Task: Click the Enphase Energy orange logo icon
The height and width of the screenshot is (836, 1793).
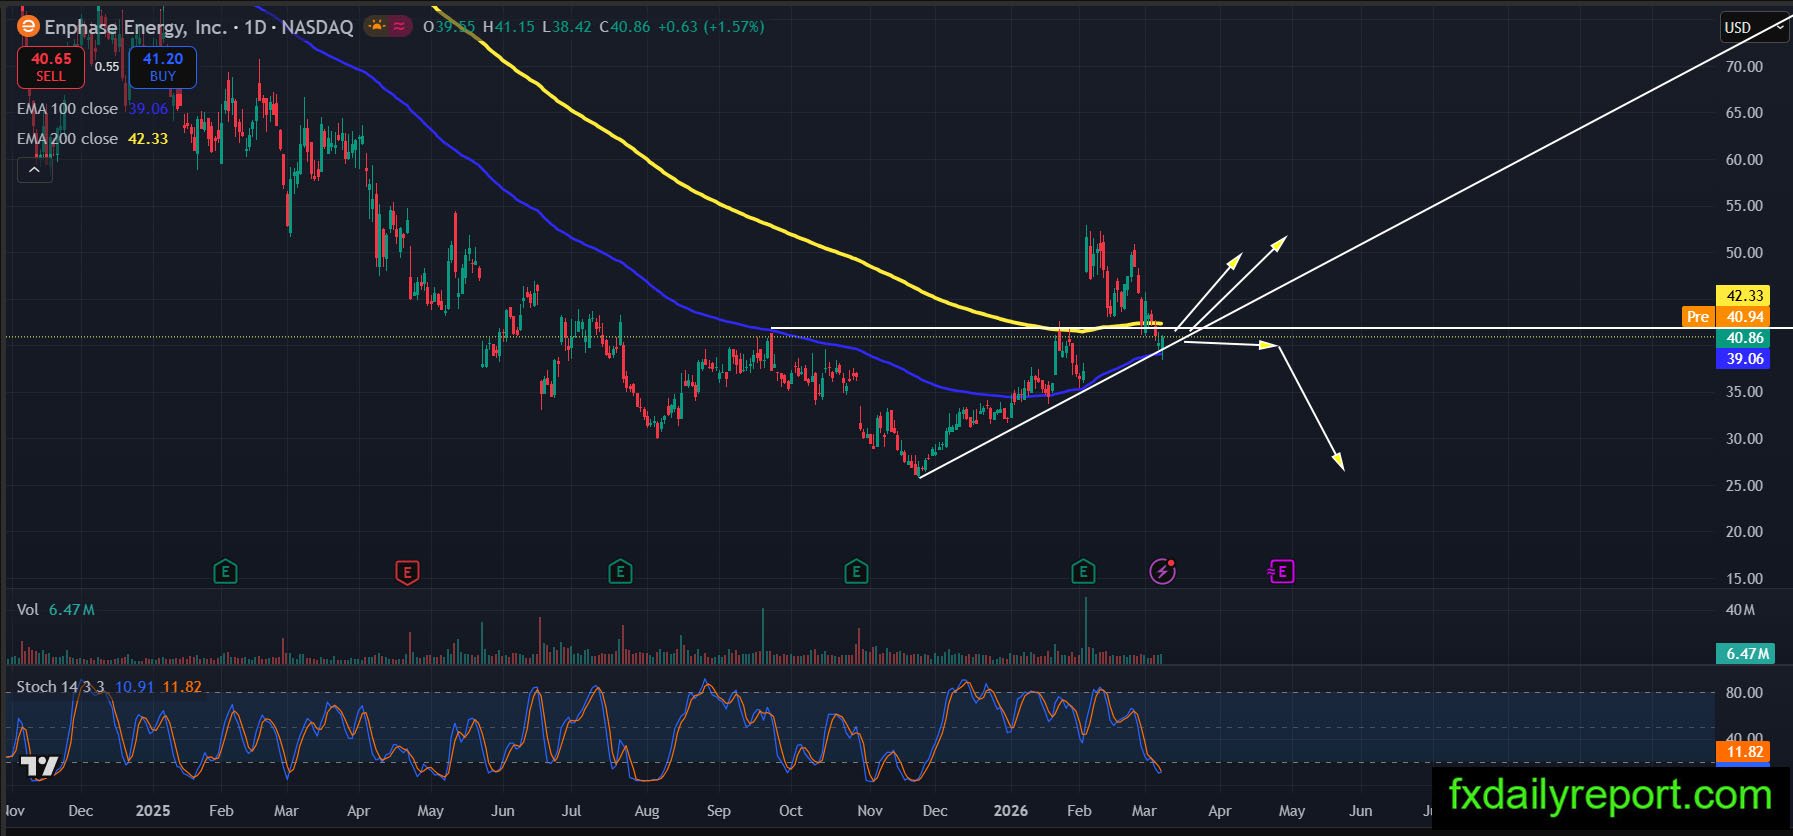Action: tap(28, 27)
